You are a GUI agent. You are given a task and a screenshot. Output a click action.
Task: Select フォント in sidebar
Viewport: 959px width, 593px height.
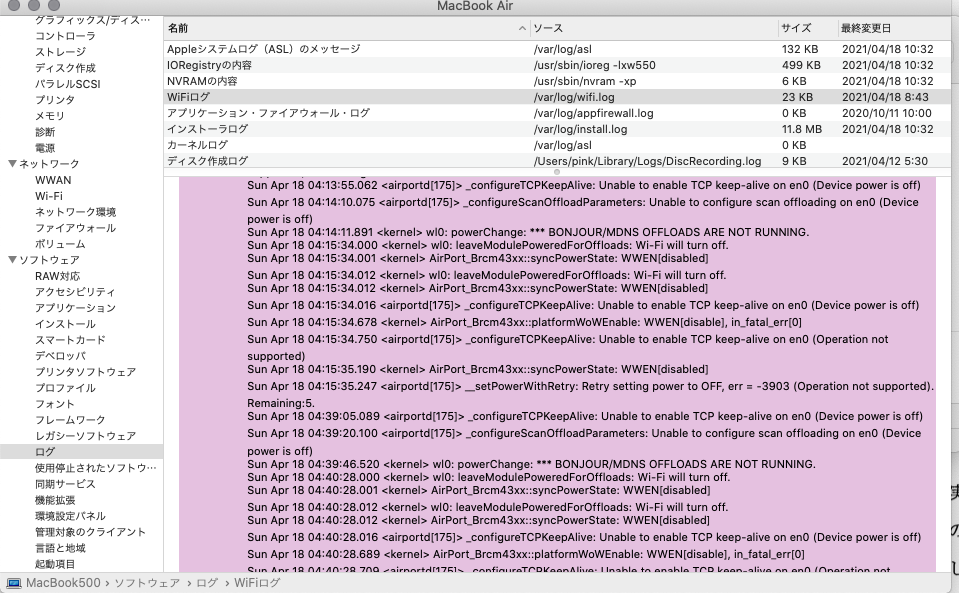point(55,403)
